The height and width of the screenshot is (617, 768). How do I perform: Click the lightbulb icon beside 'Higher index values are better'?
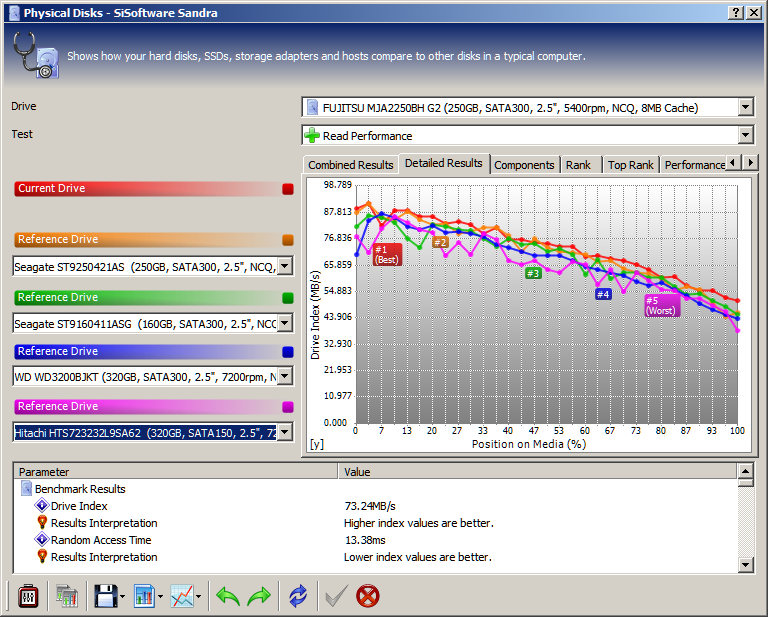(x=43, y=522)
